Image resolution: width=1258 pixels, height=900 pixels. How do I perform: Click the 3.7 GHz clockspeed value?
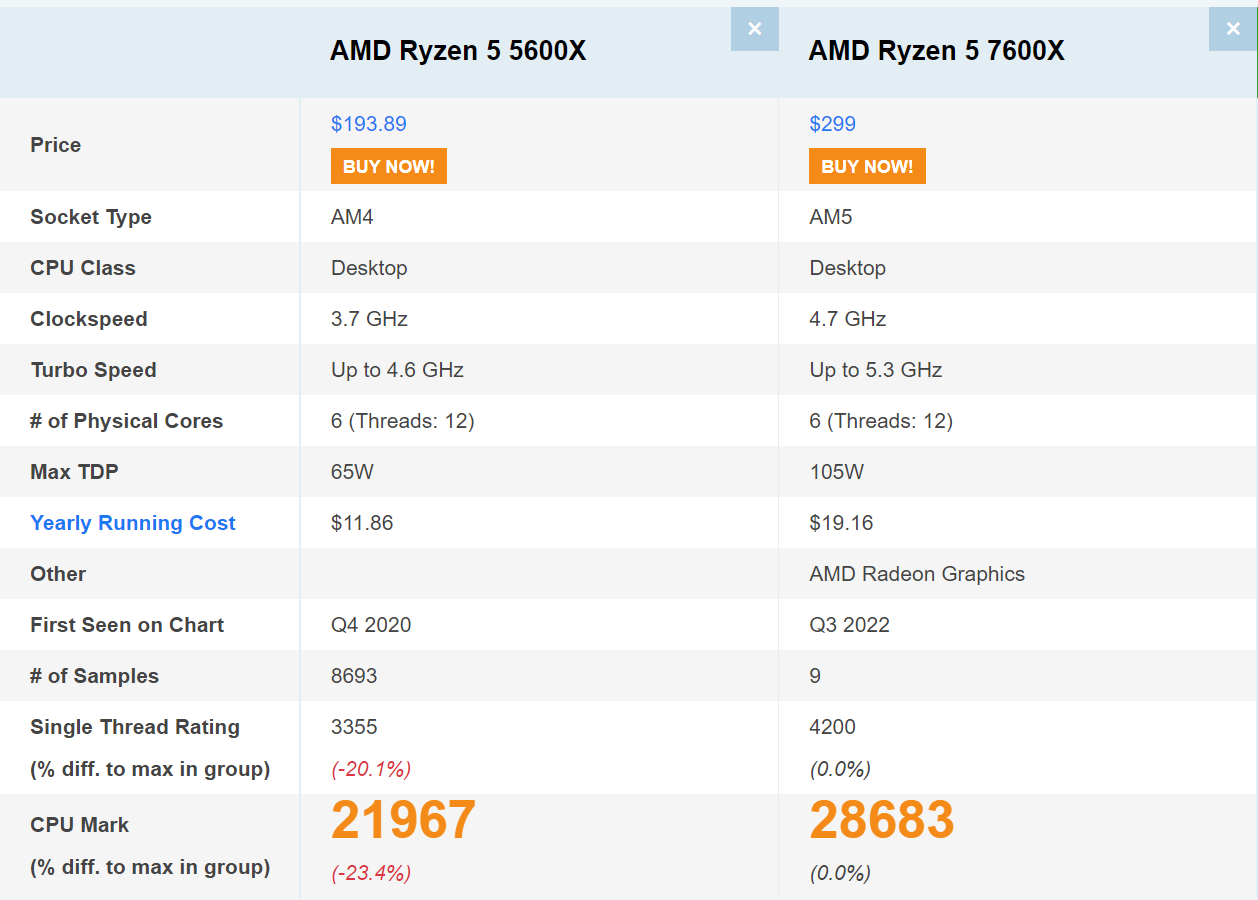click(x=369, y=319)
